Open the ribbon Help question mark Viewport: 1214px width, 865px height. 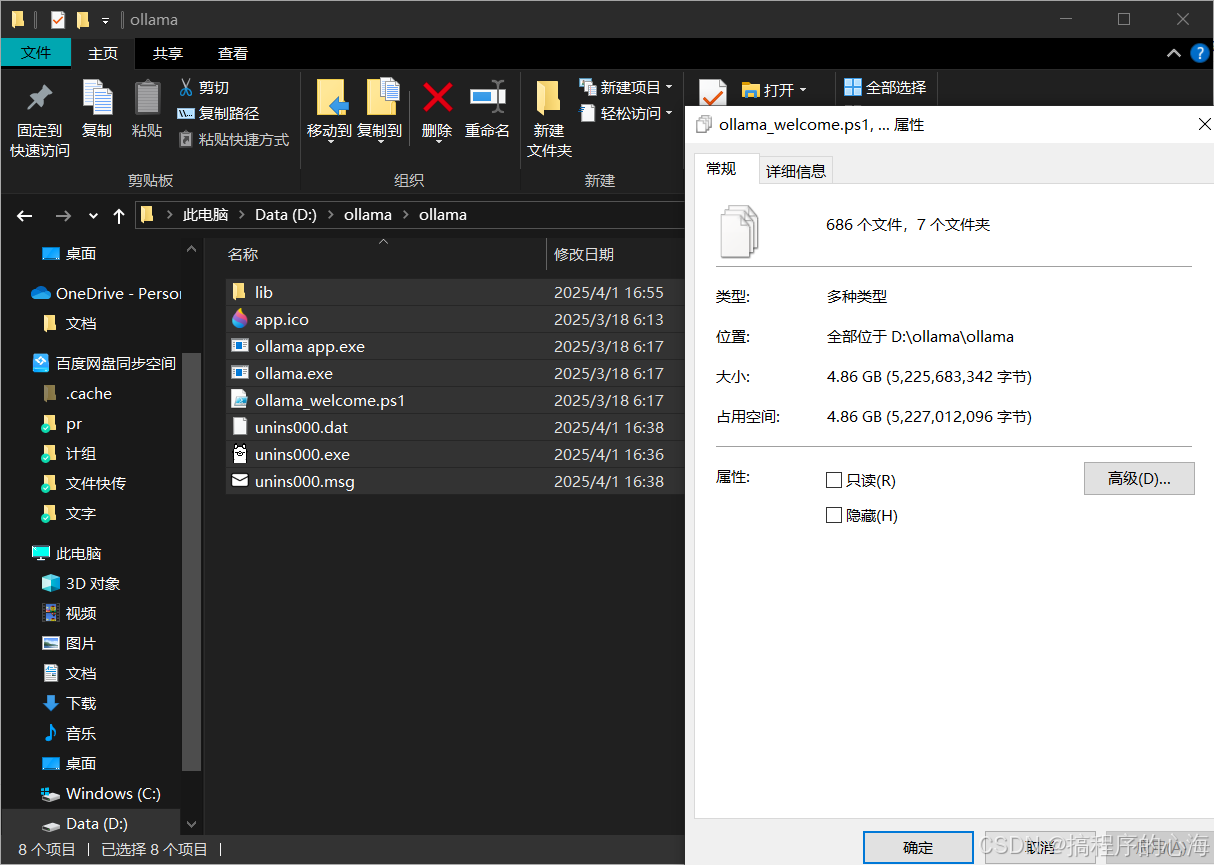pyautogui.click(x=1200, y=53)
